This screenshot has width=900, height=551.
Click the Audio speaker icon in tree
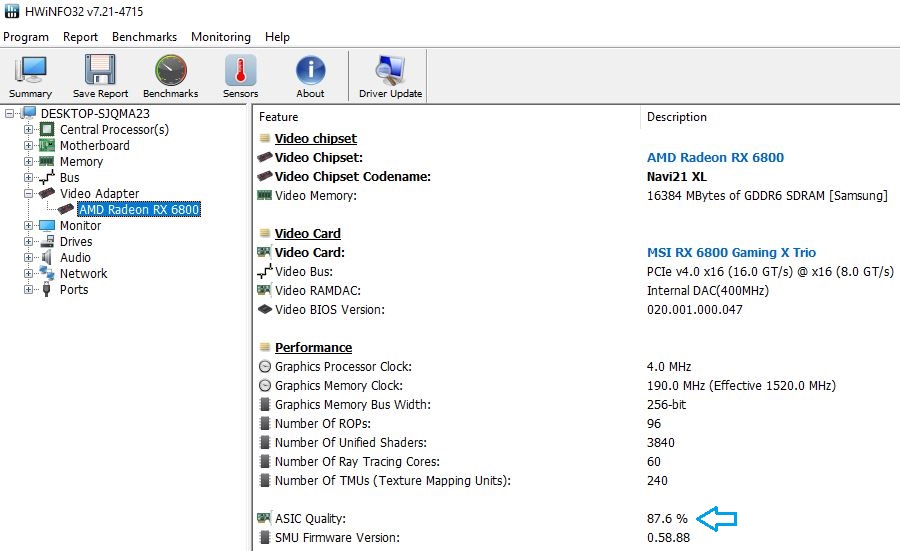click(x=47, y=258)
